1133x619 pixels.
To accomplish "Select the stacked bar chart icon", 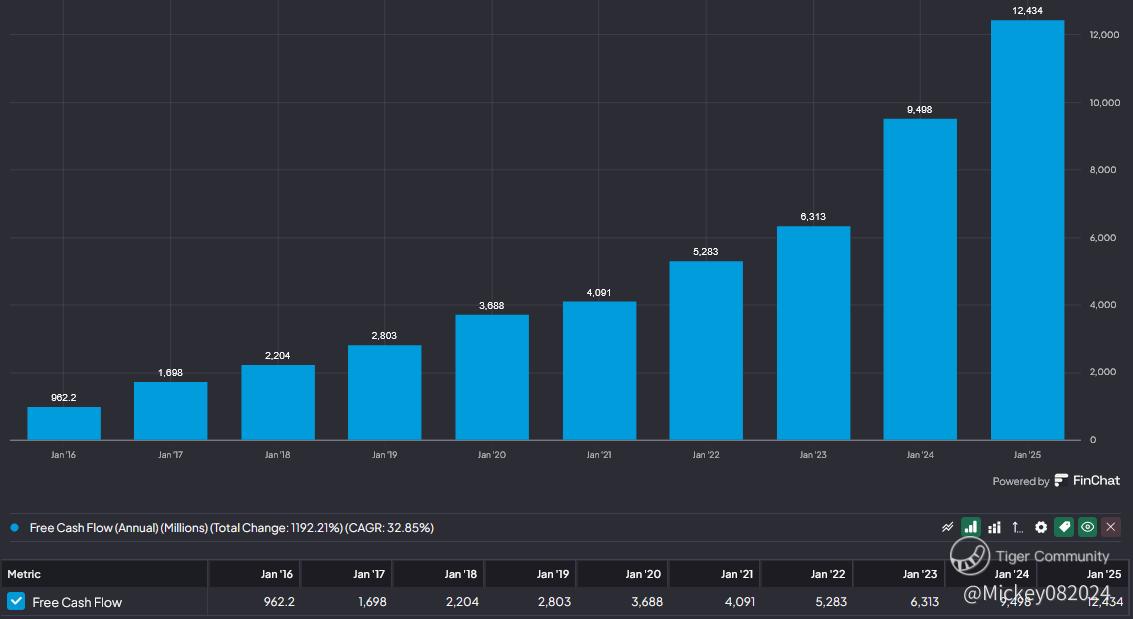I will (x=994, y=527).
